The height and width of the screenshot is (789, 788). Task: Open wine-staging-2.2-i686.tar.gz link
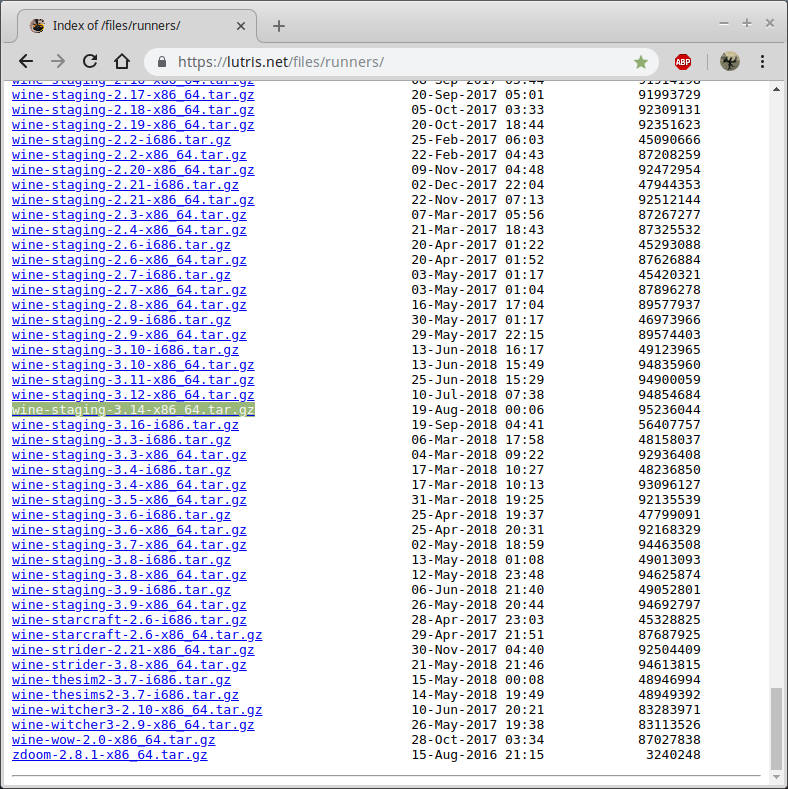pos(121,140)
